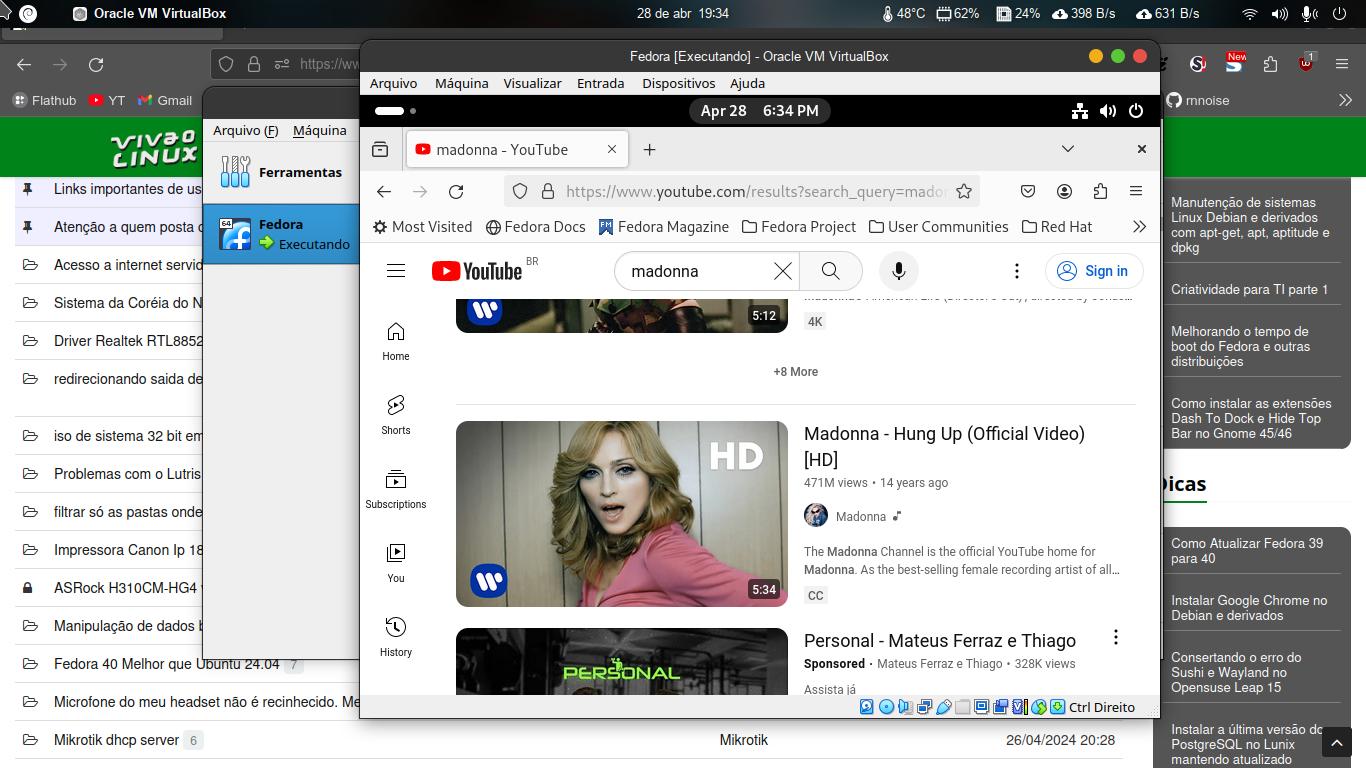Show more host browser bookmarks

(1345, 100)
